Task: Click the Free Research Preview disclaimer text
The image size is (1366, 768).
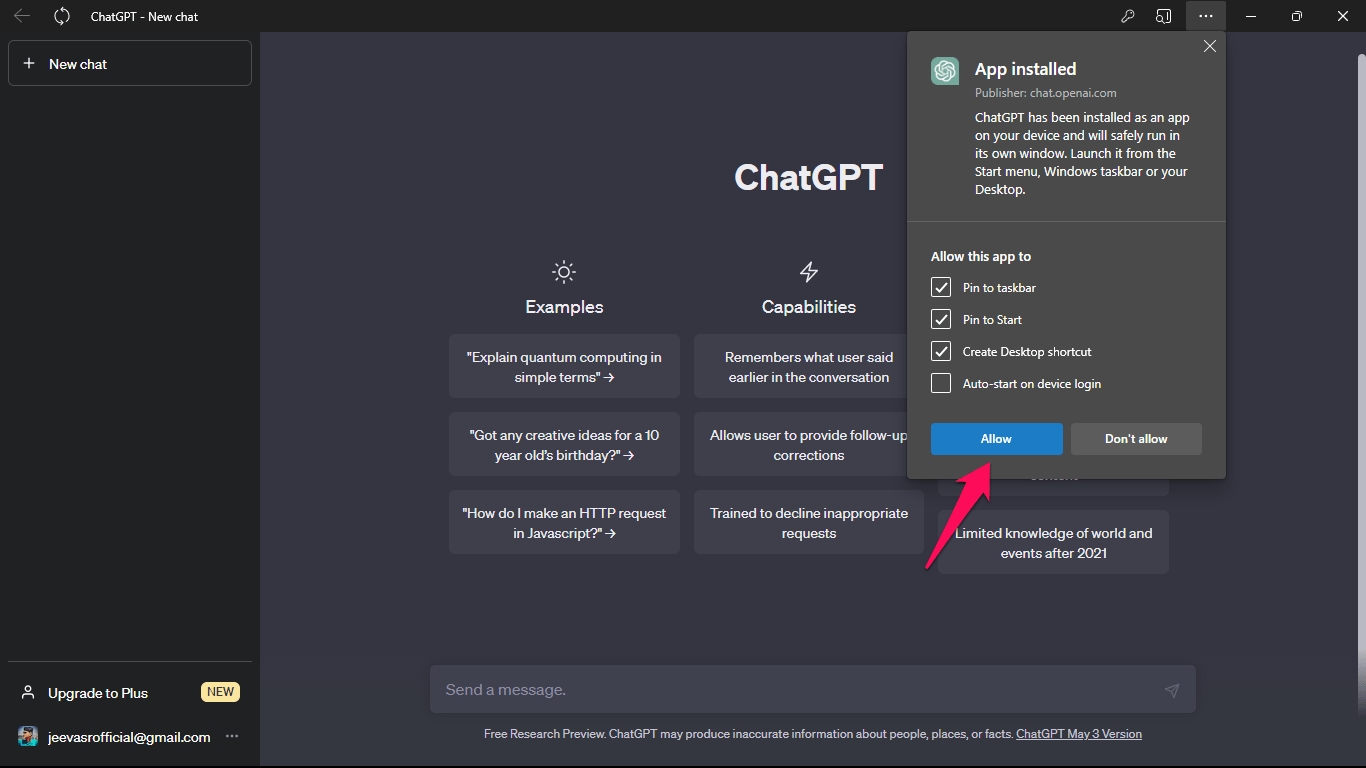Action: click(748, 734)
